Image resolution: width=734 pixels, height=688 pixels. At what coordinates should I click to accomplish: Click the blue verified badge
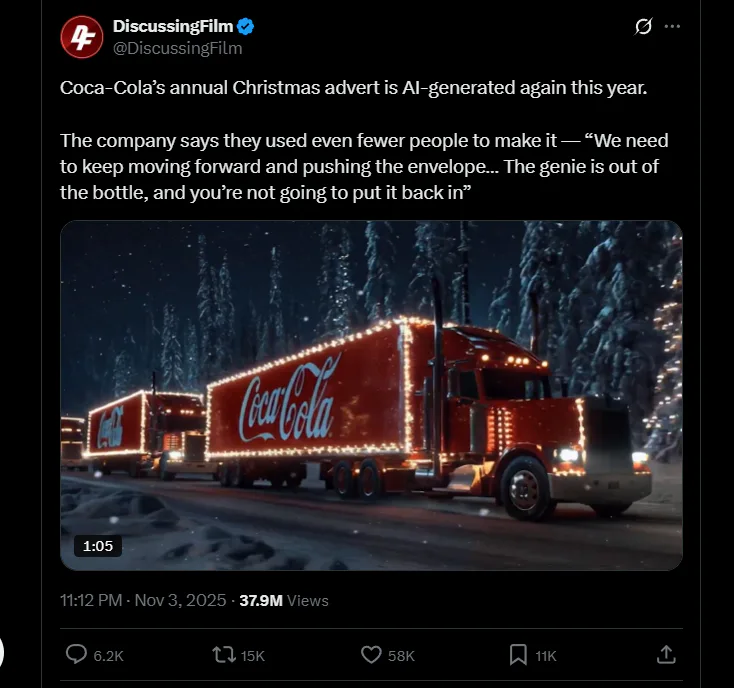click(x=245, y=28)
